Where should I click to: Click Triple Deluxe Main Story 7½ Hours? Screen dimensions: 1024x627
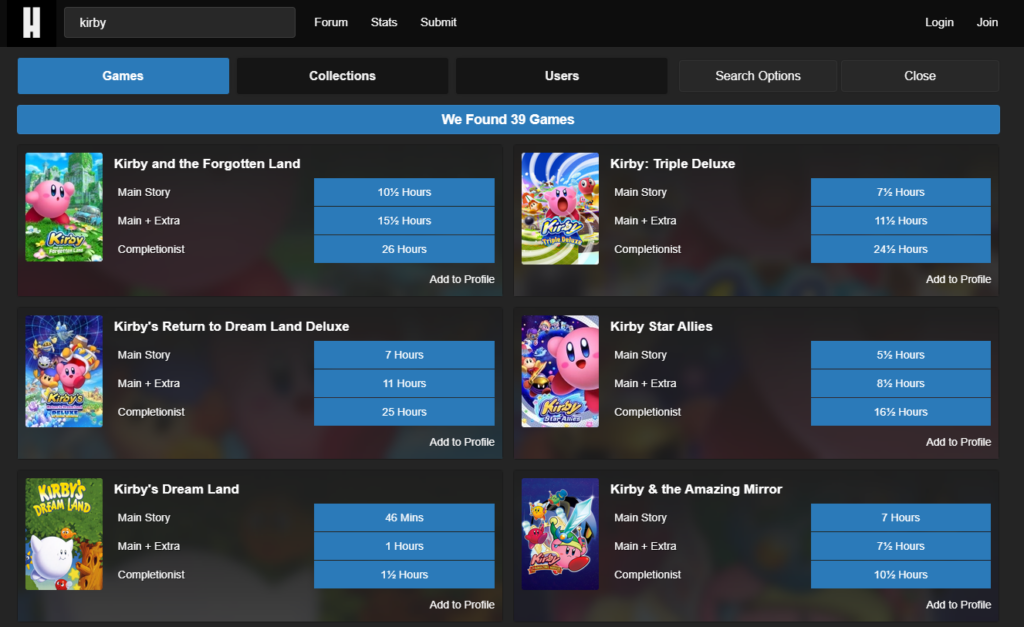[x=901, y=192]
